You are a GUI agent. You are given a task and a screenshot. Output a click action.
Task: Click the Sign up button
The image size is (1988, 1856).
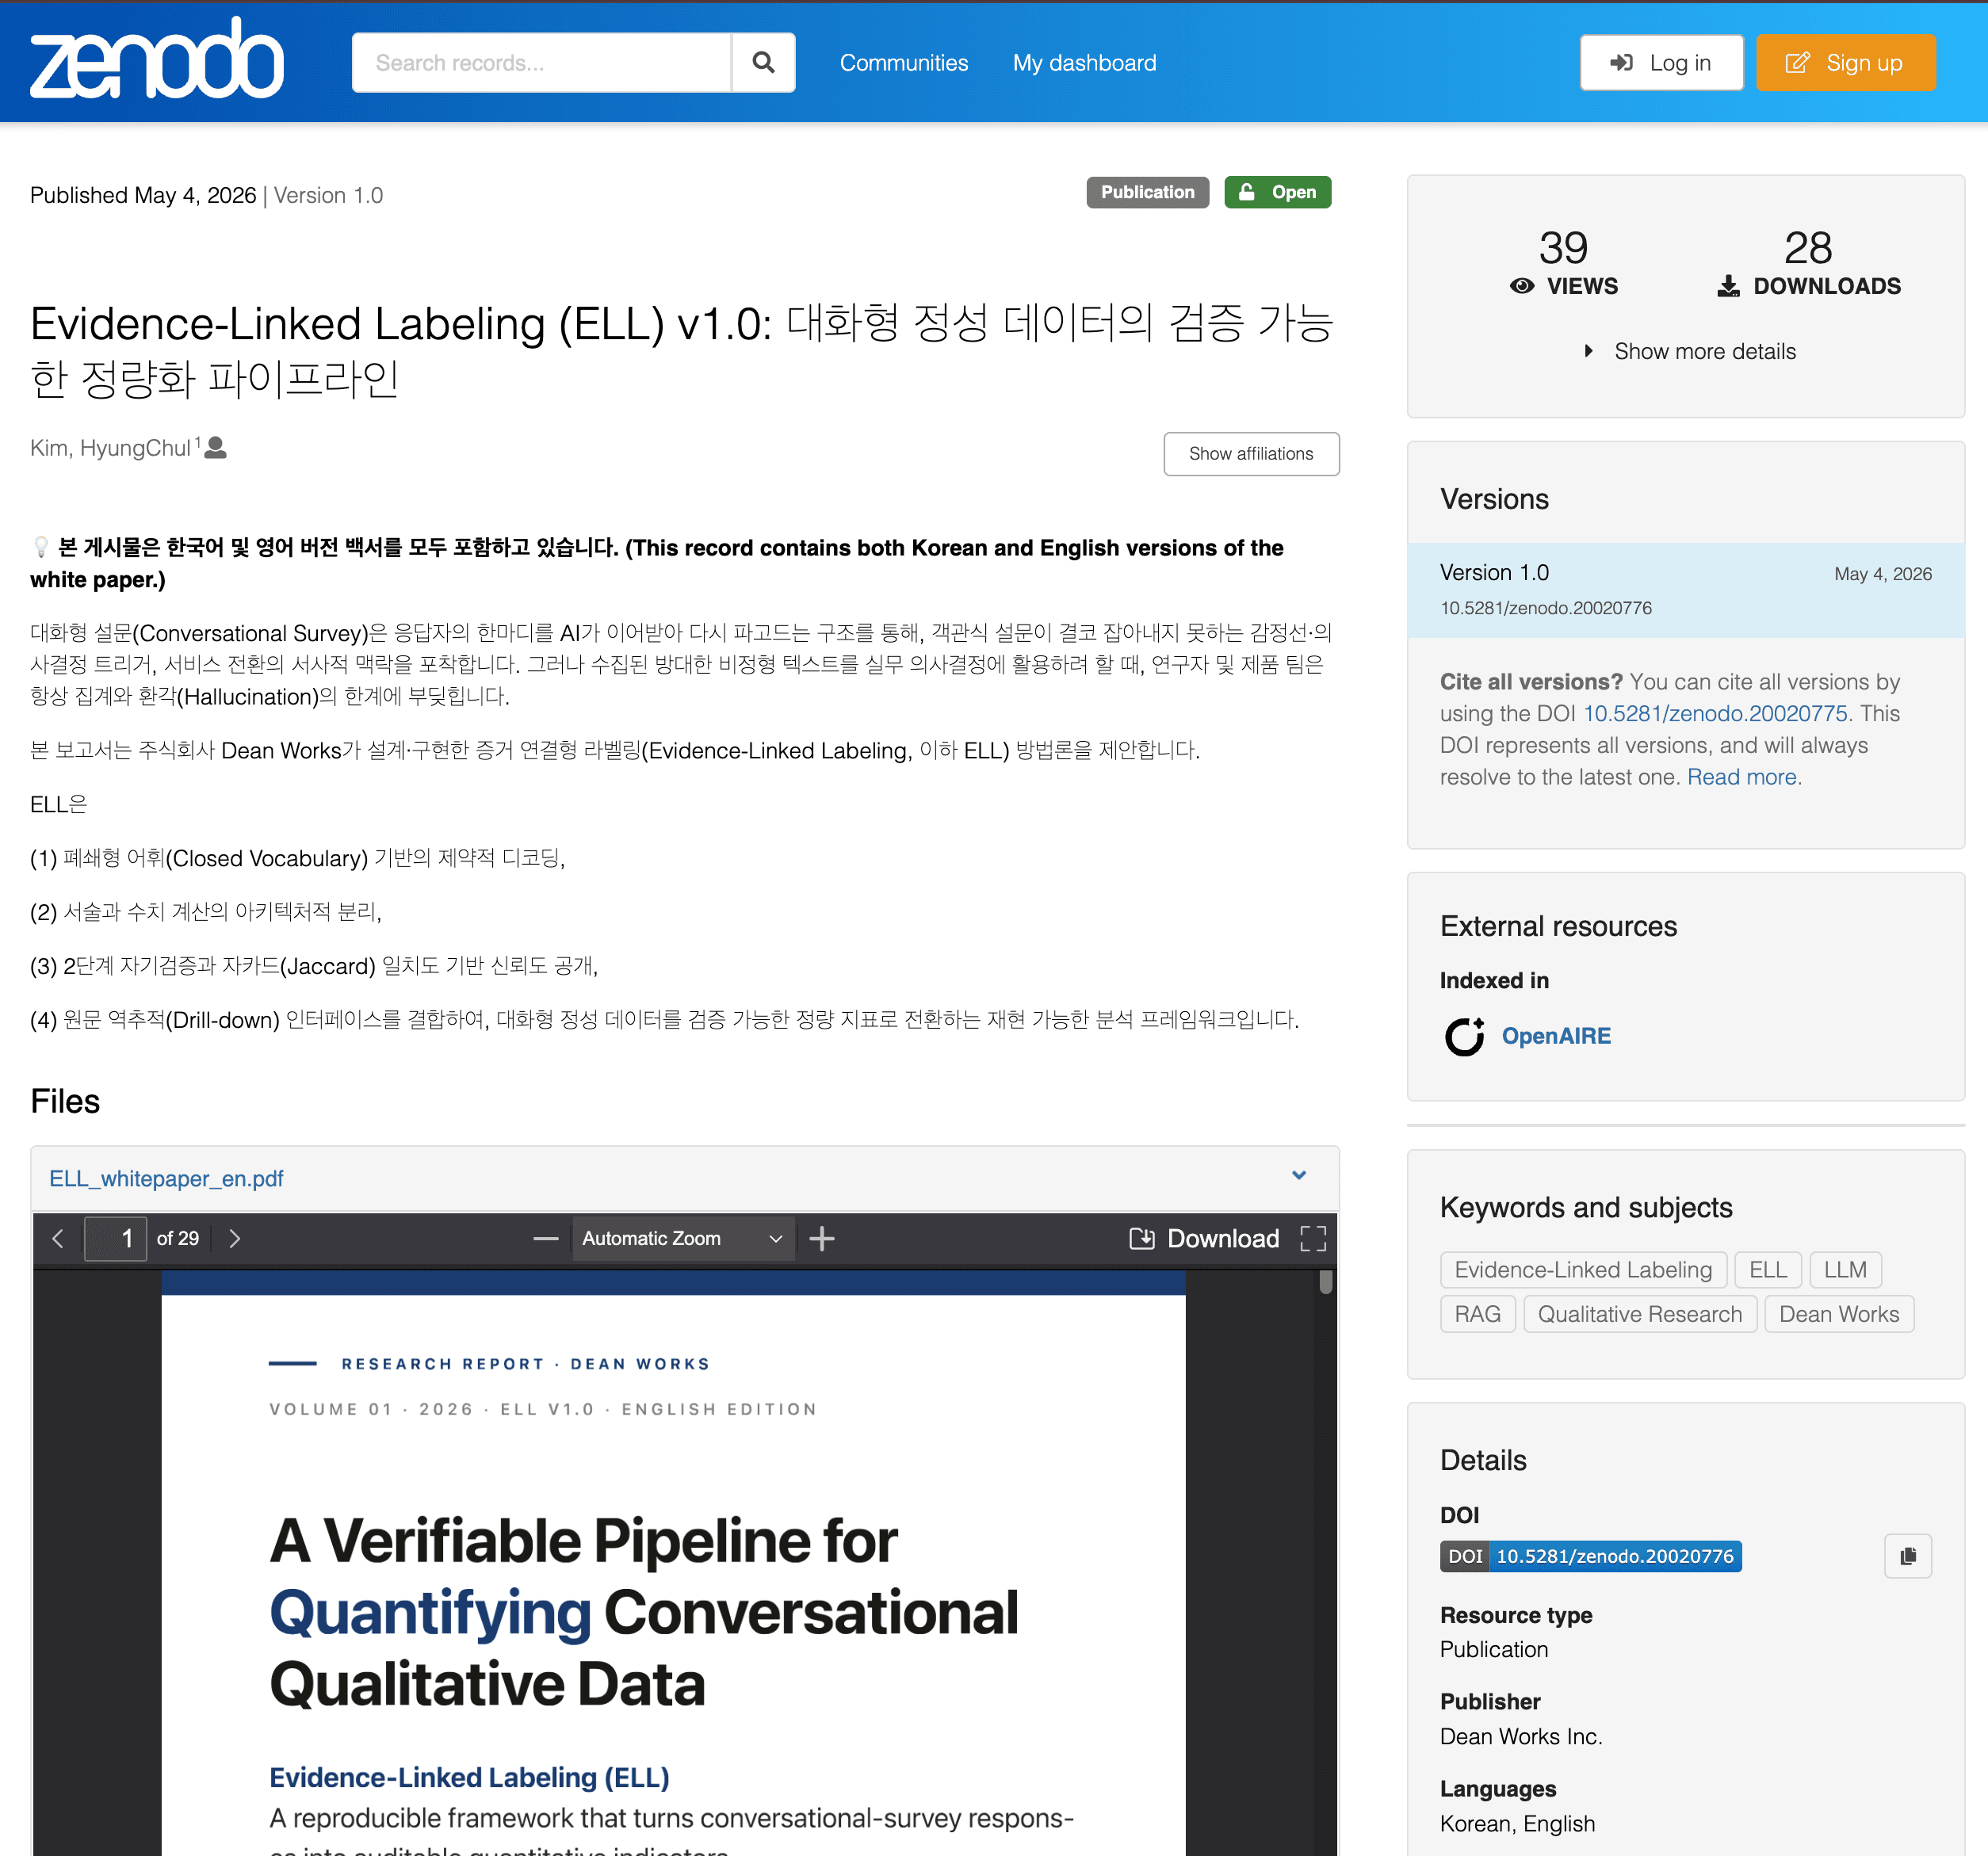coord(1846,62)
